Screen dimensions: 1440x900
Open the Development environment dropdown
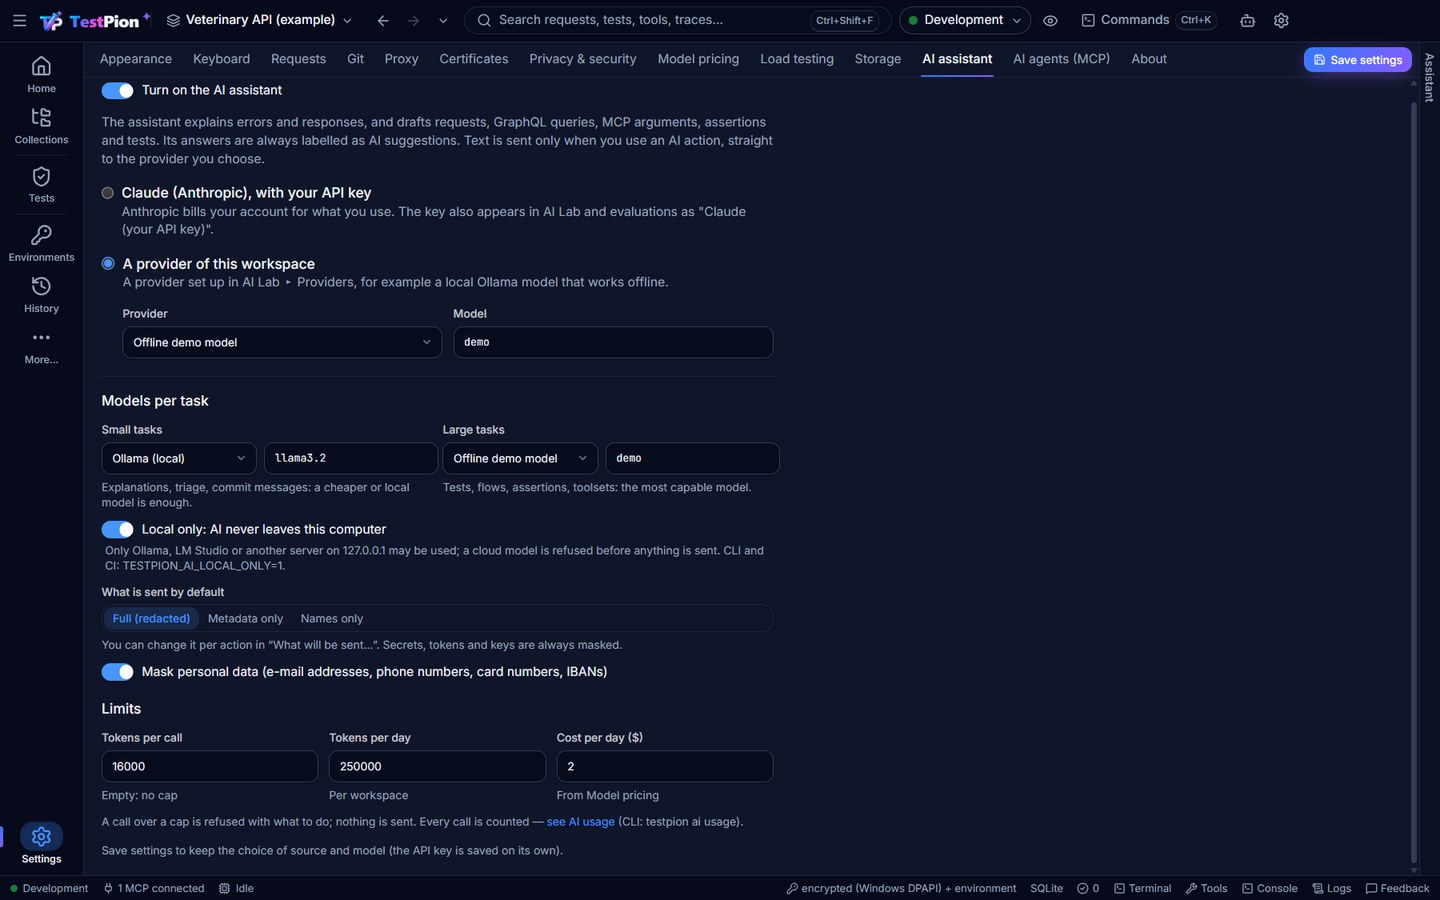964,20
